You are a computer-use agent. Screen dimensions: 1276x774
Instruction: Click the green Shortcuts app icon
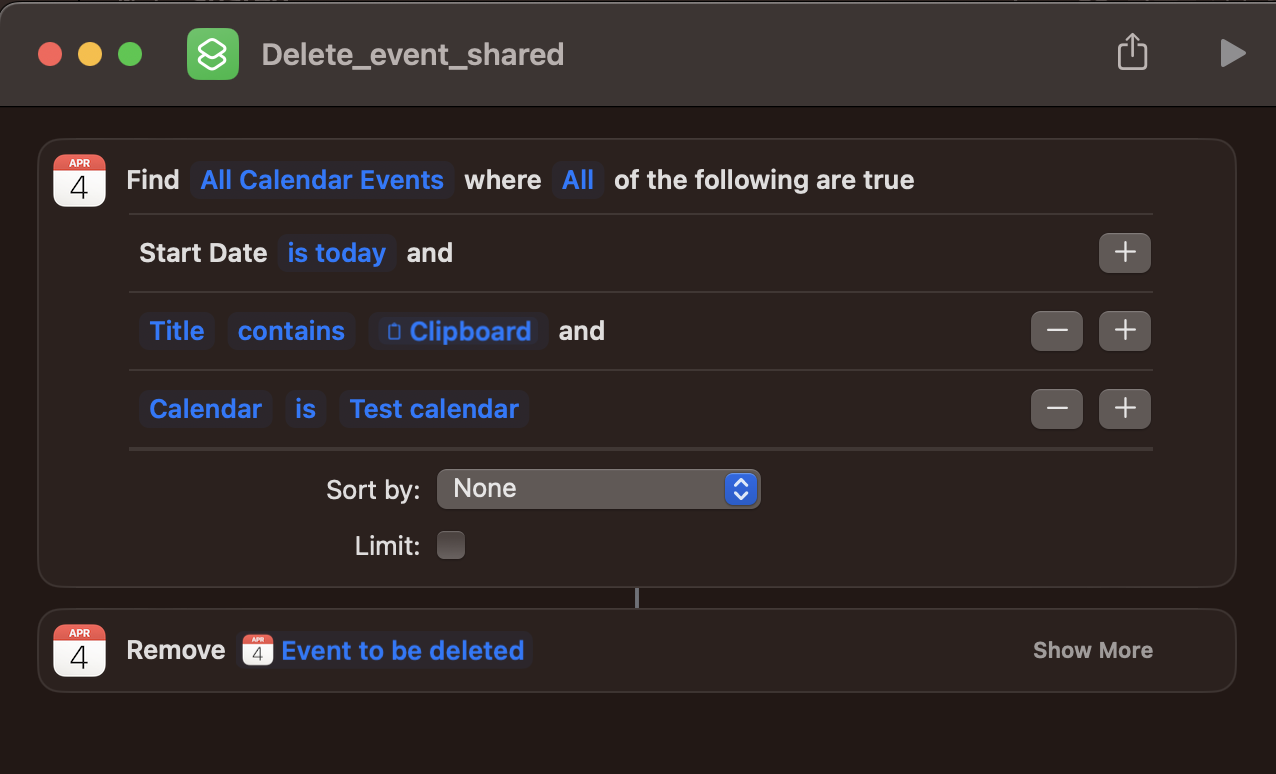click(213, 54)
